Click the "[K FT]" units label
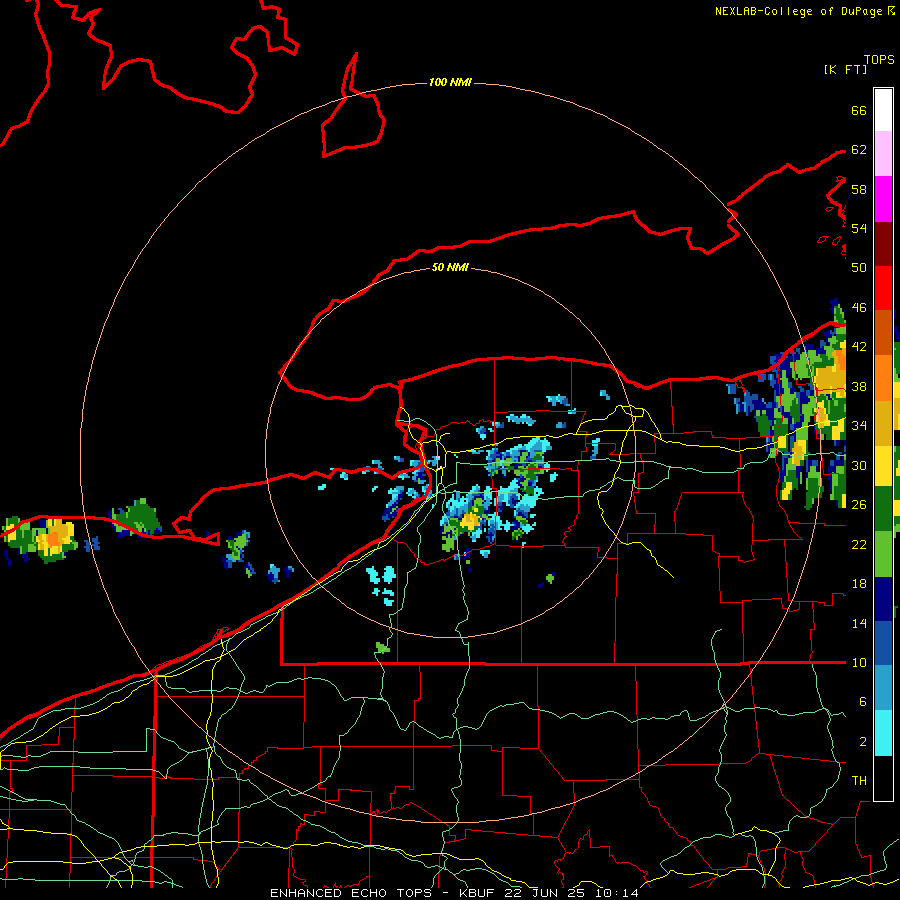This screenshot has width=900, height=900. (845, 70)
